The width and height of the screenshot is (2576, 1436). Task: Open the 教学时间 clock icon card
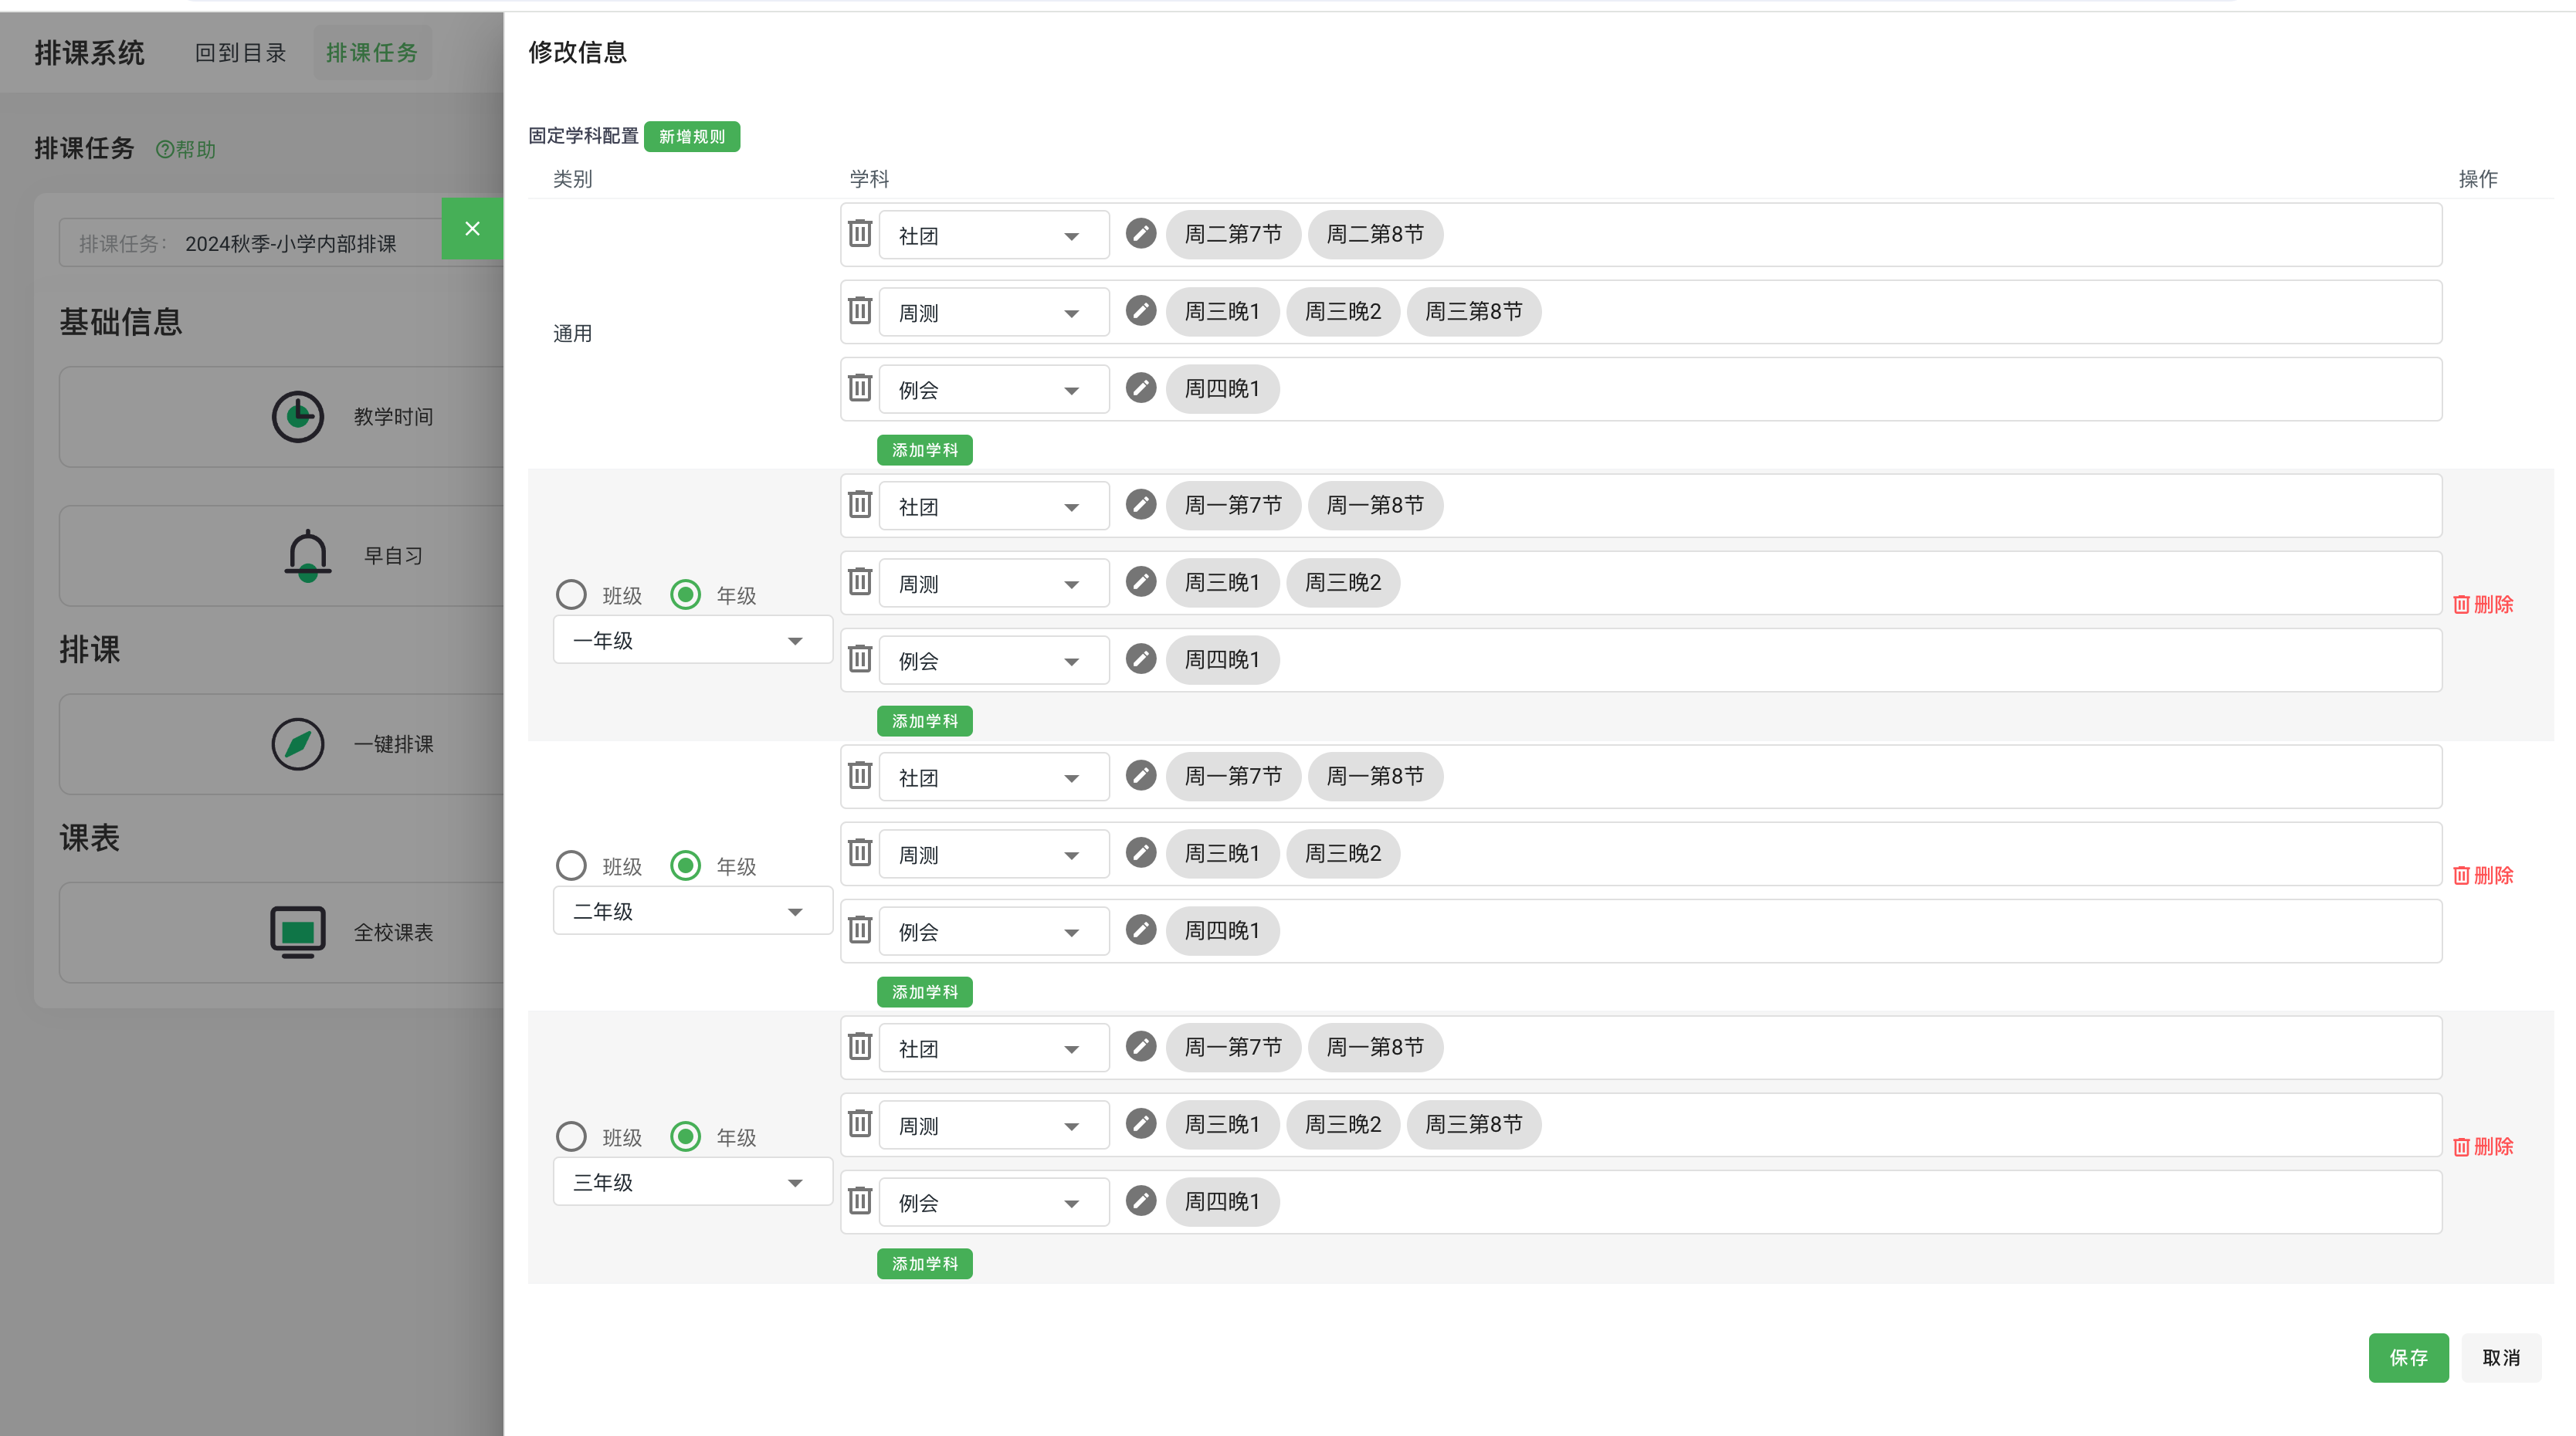coord(298,417)
